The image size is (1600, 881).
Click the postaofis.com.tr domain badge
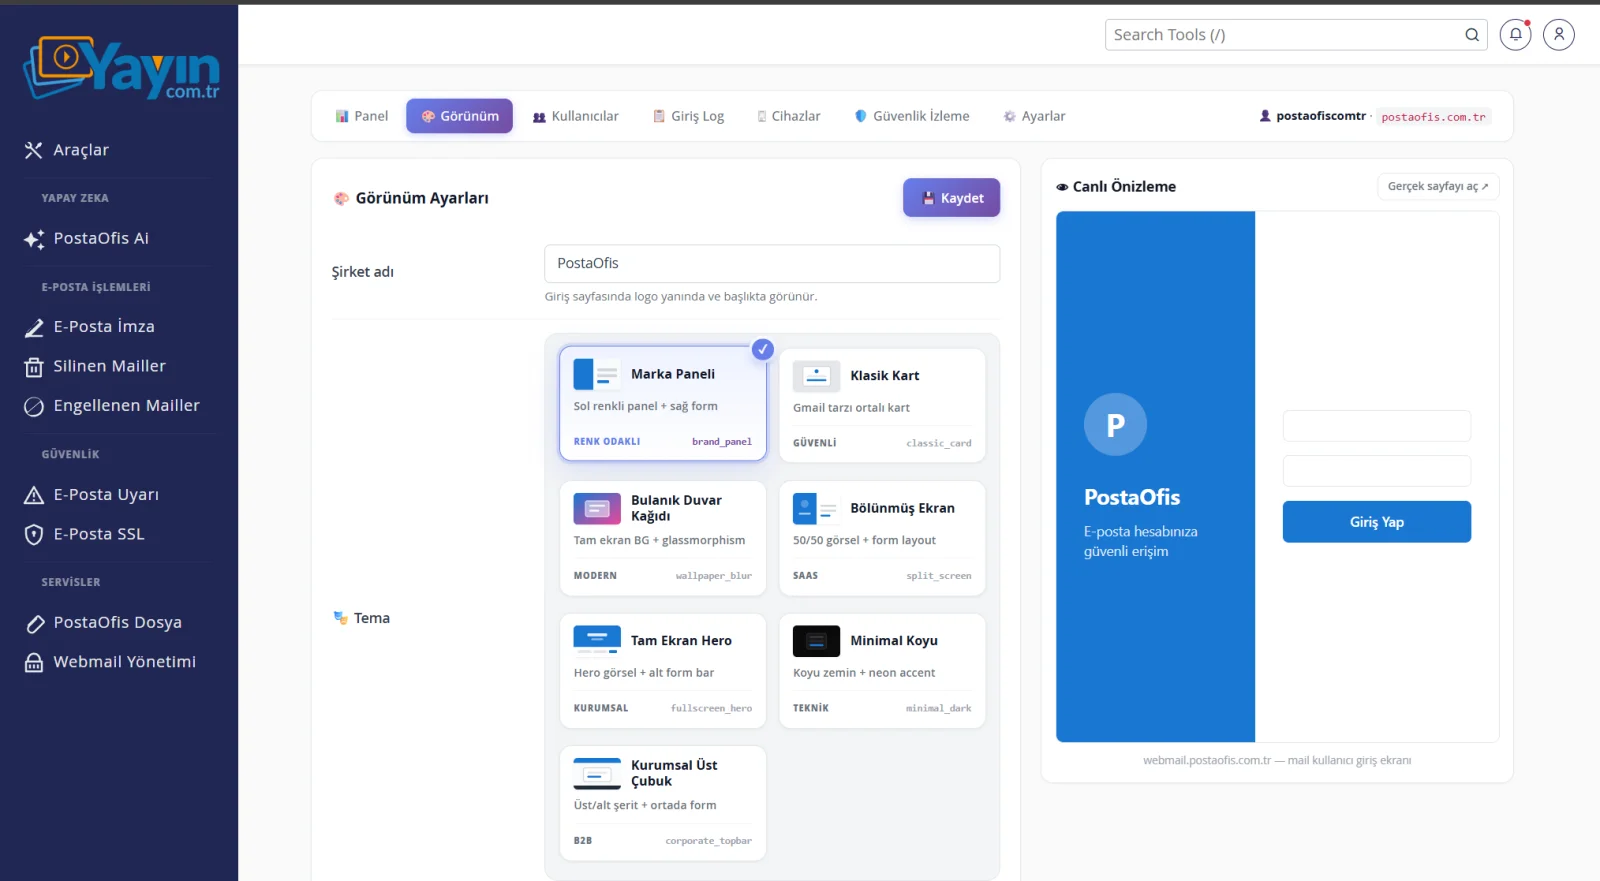(x=1433, y=117)
